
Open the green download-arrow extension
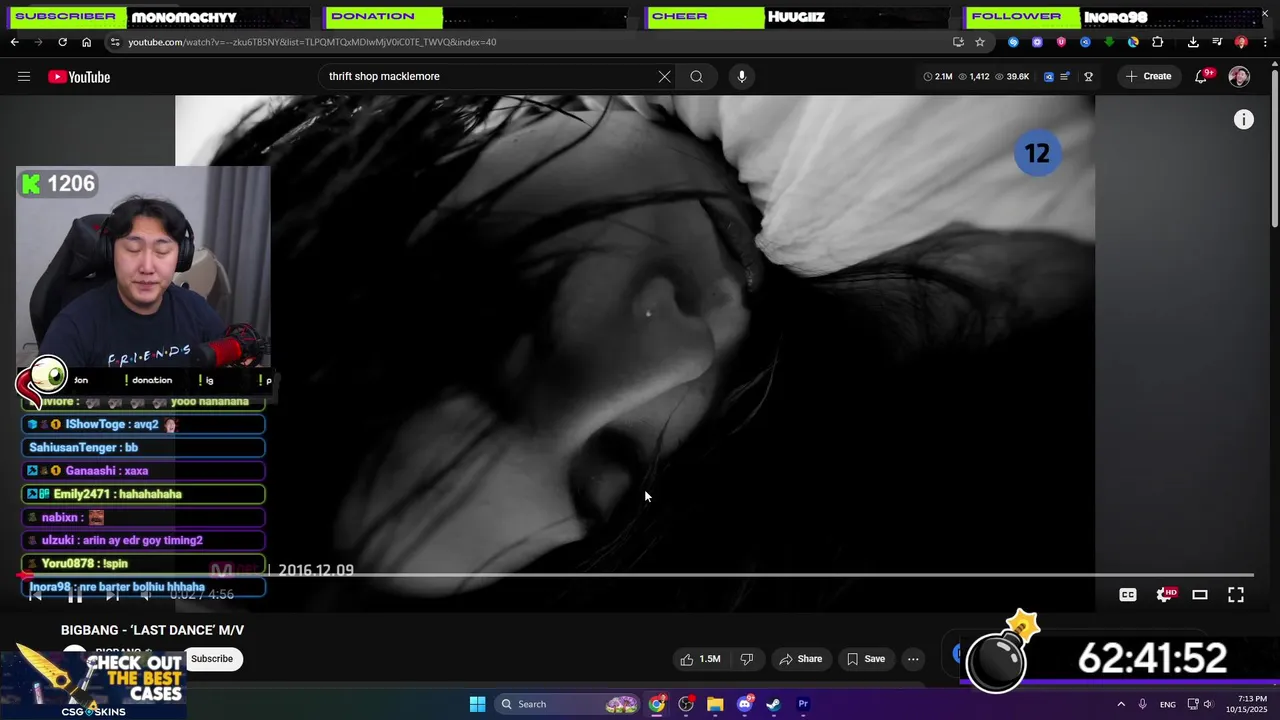(x=1109, y=42)
